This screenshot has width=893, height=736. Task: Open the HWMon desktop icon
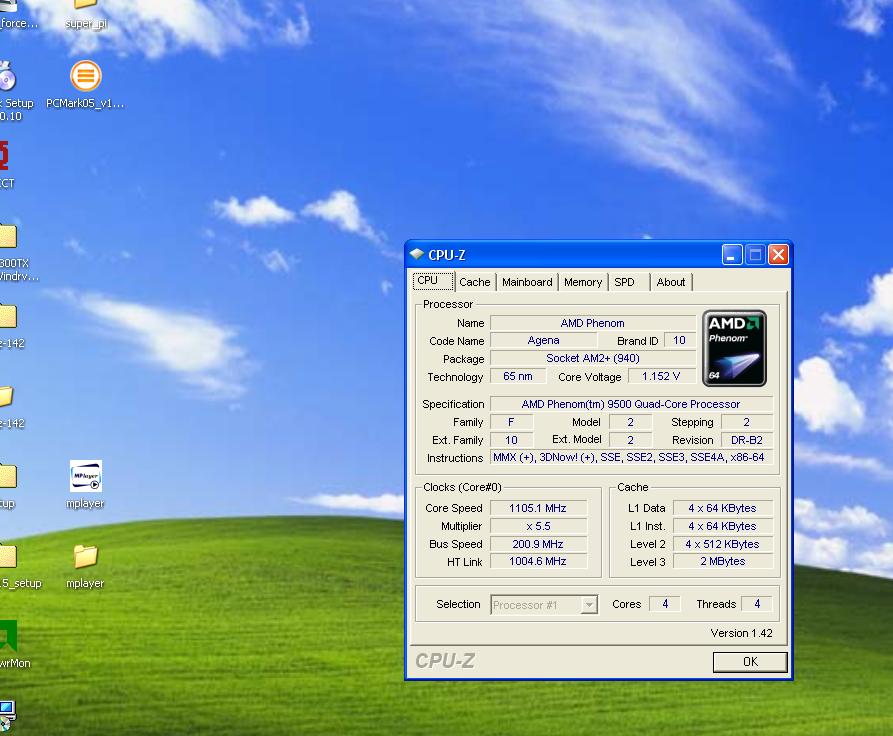[x=8, y=636]
